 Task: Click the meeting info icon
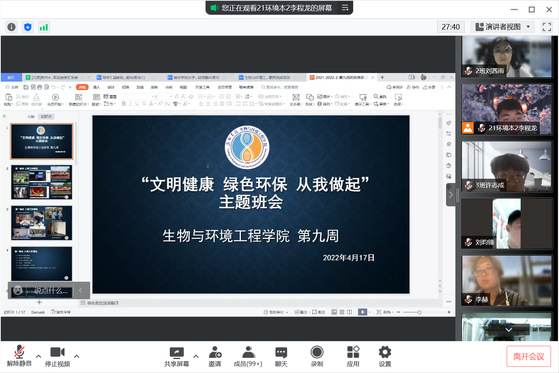click(11, 27)
